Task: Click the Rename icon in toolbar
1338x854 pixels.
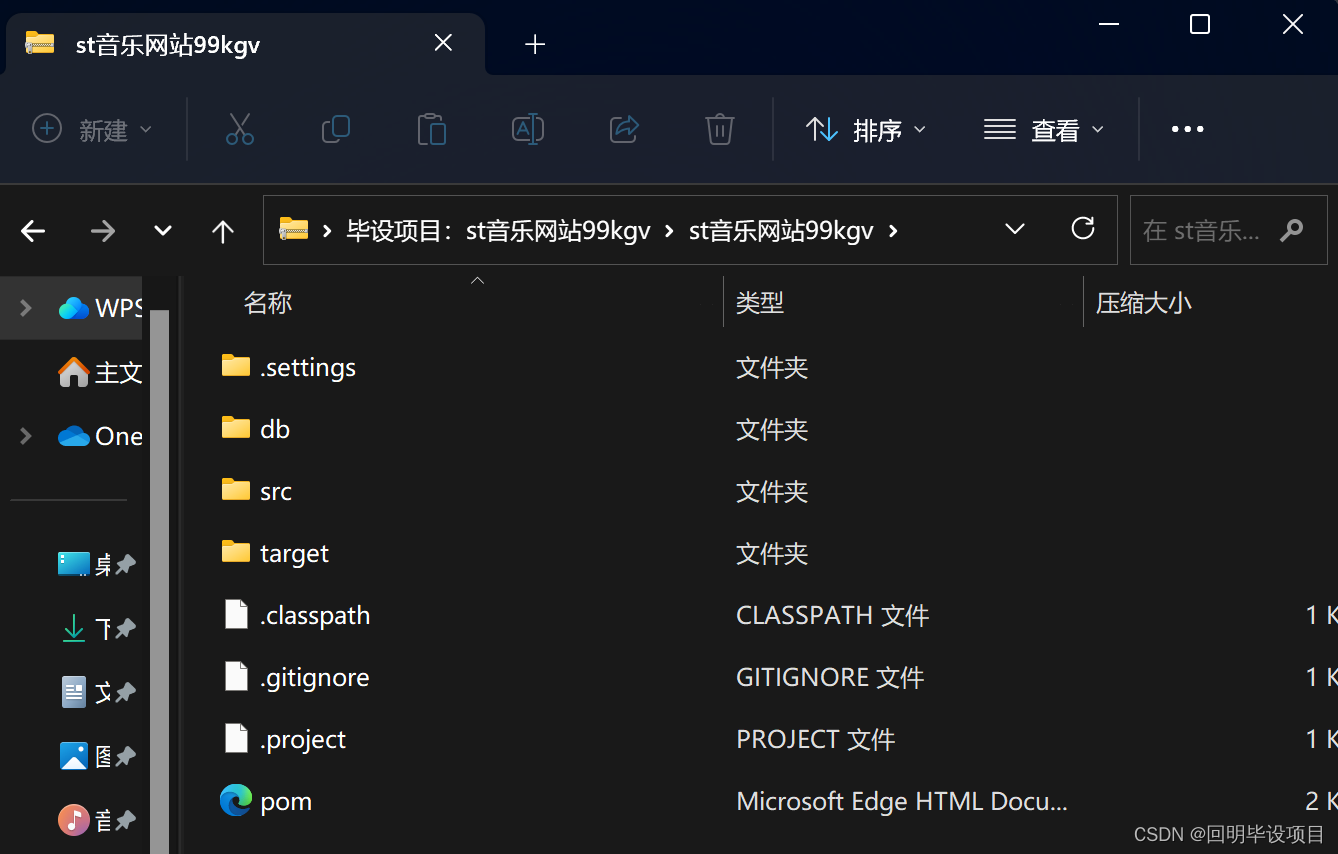Action: coord(528,129)
